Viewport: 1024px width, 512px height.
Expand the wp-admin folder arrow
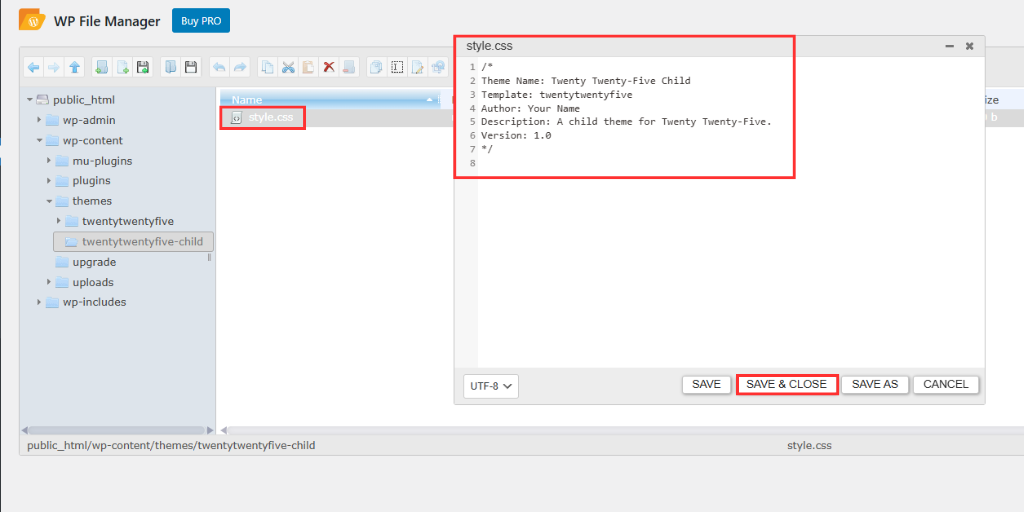[39, 120]
